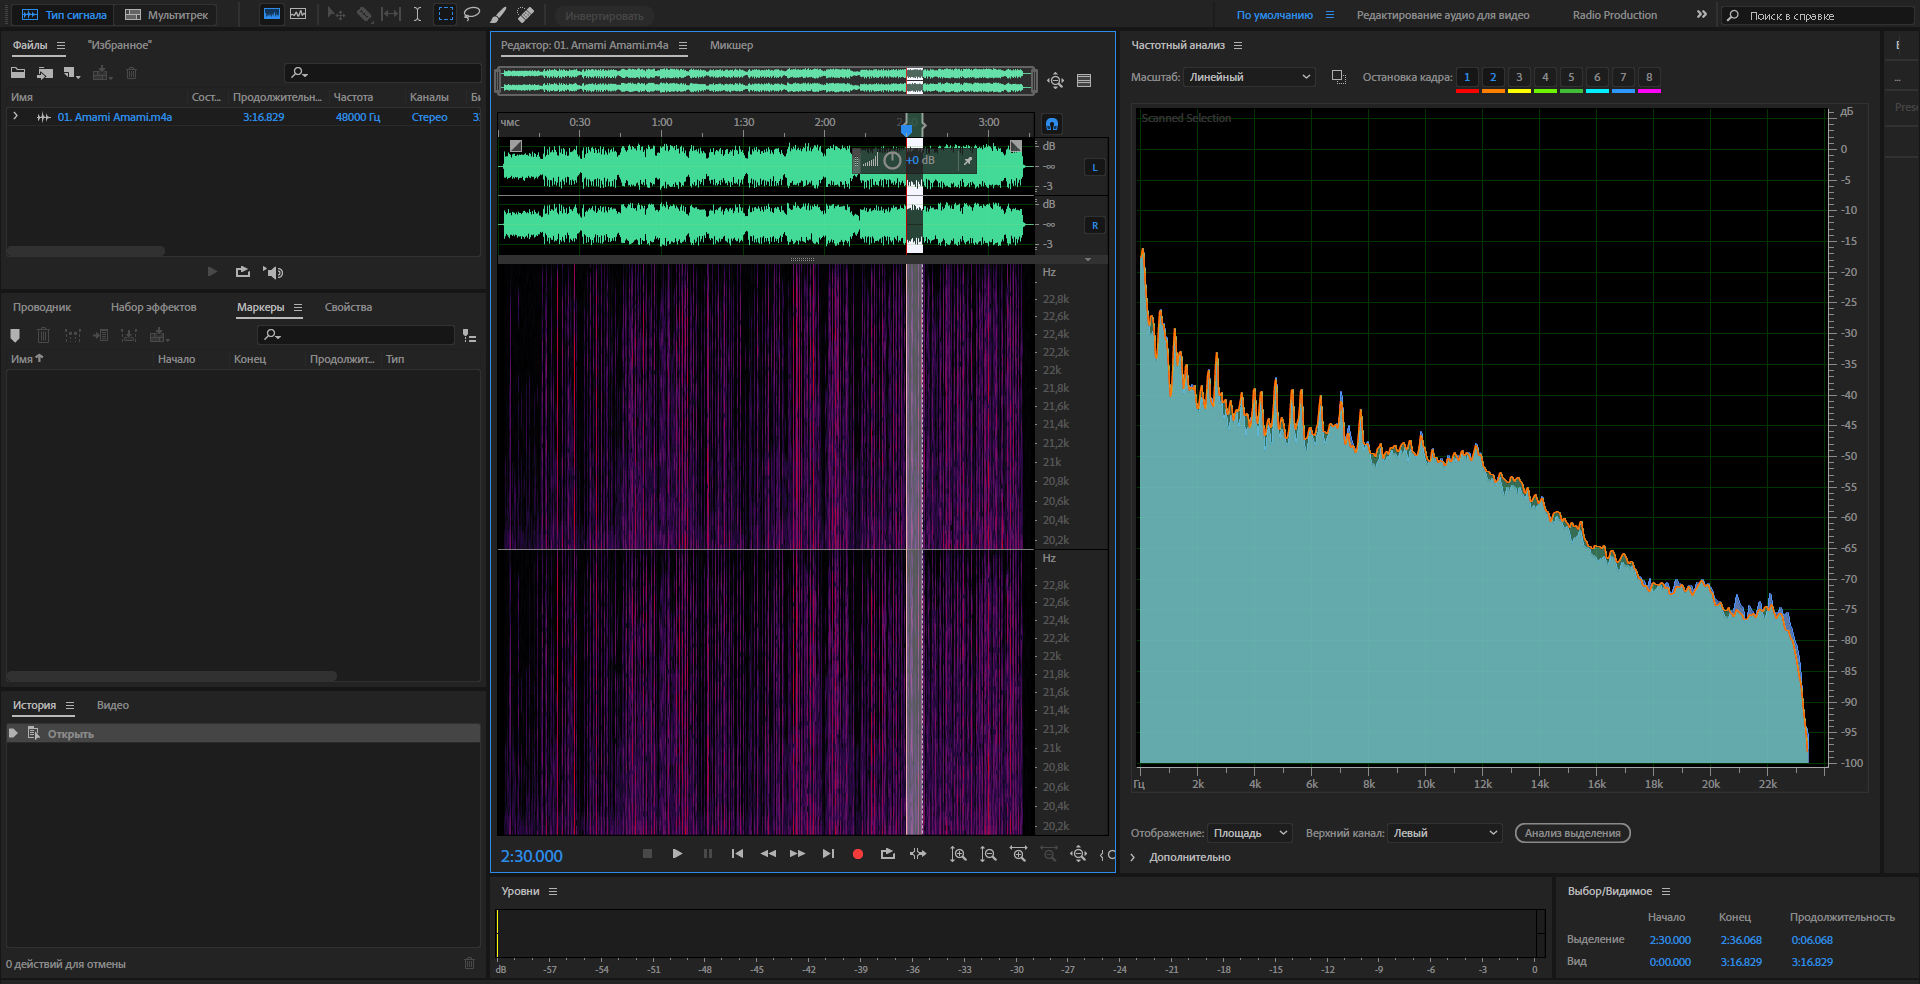
Task: Click hold frame button 3
Action: tap(1519, 77)
